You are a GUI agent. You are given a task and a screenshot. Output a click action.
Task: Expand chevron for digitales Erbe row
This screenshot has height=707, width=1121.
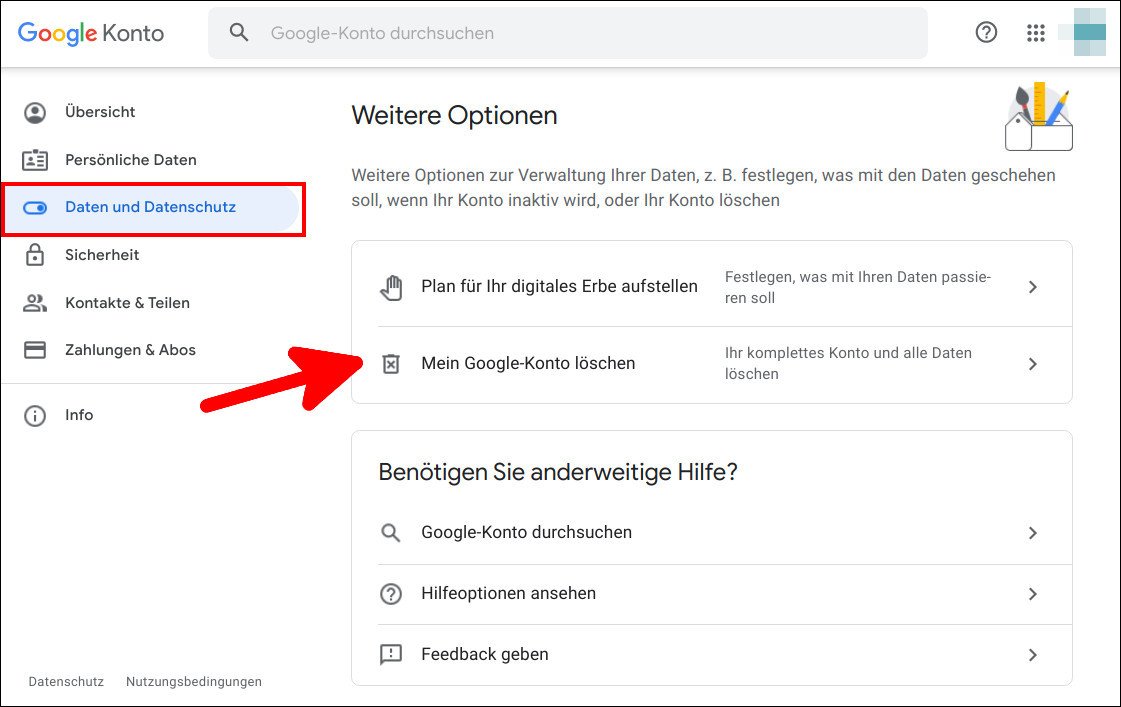pyautogui.click(x=1032, y=287)
